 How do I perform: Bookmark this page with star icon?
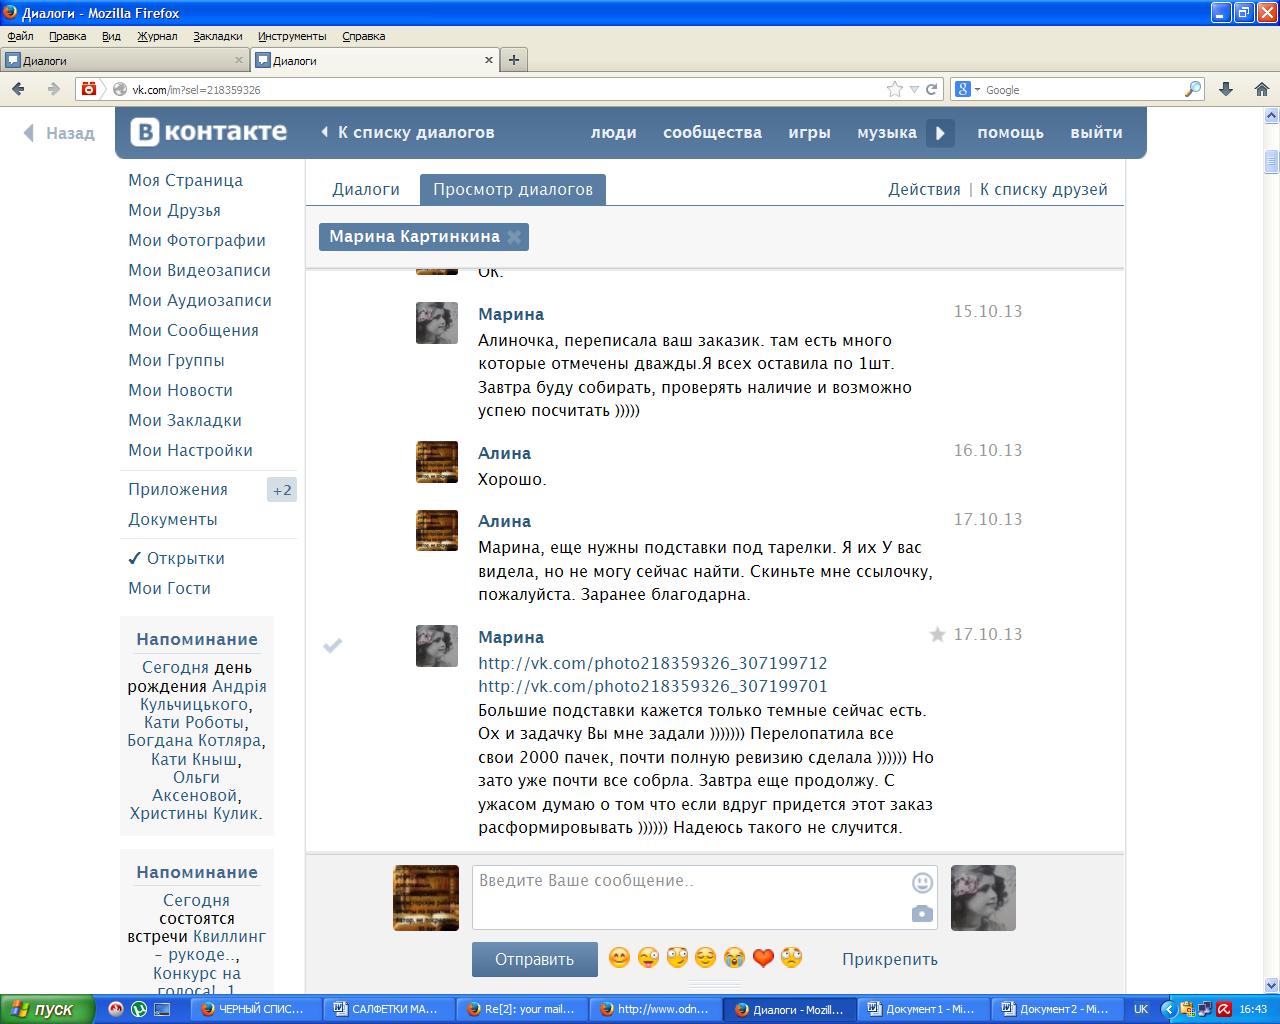tap(895, 89)
